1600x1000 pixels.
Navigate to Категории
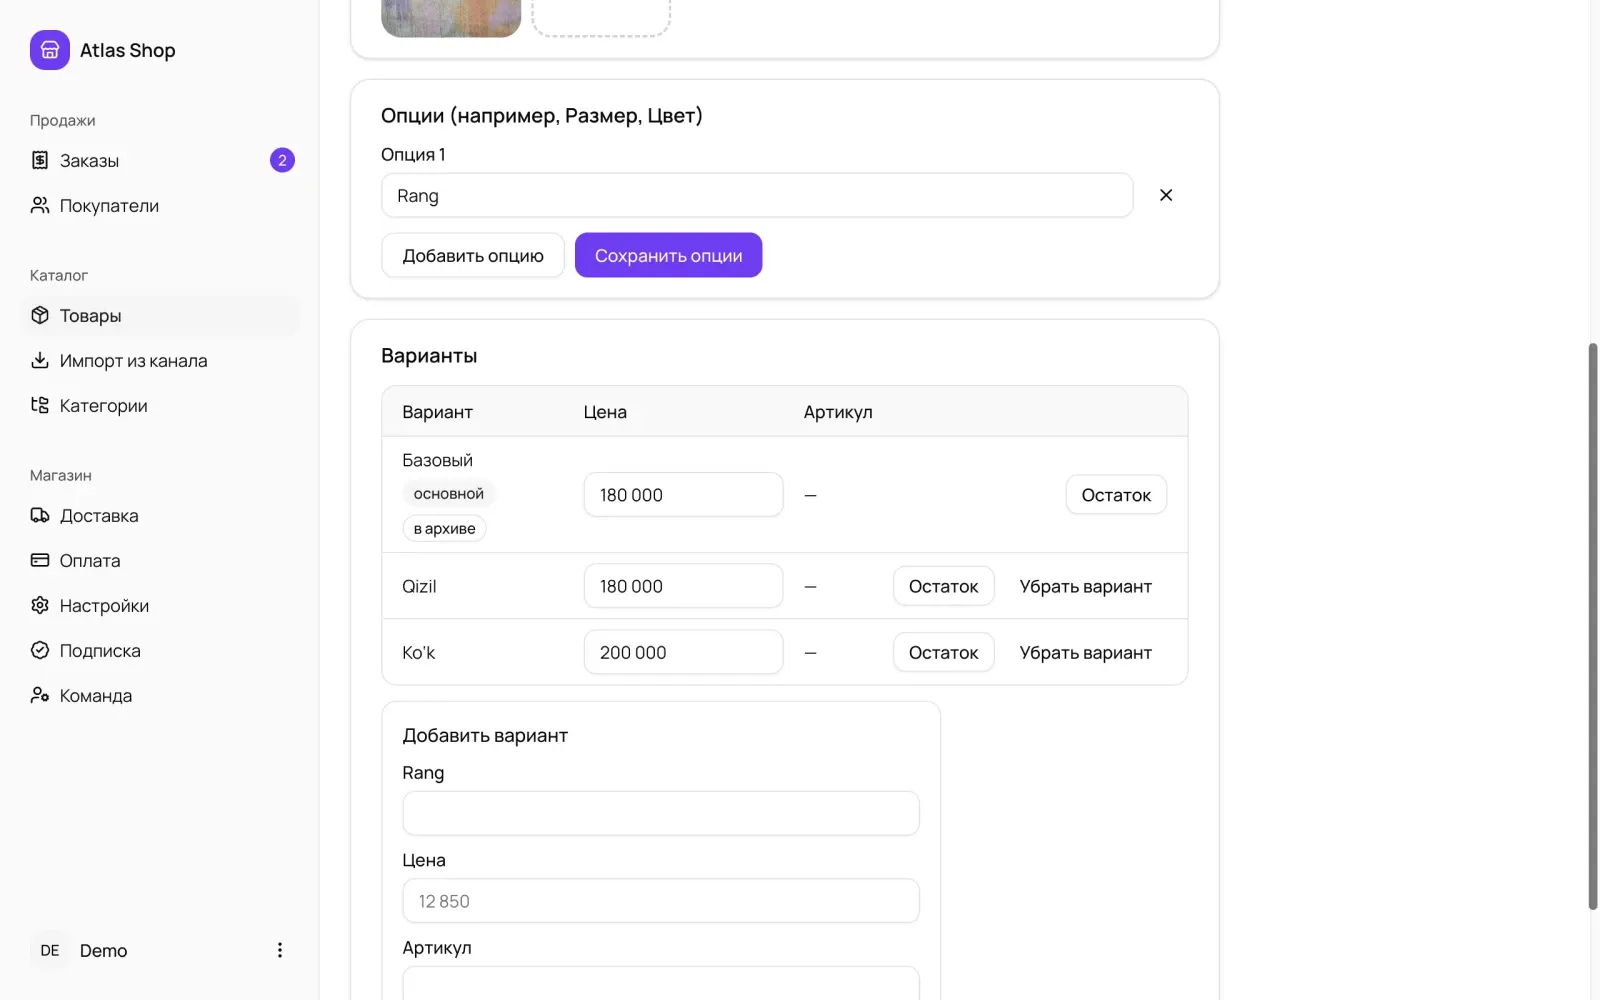(160, 405)
